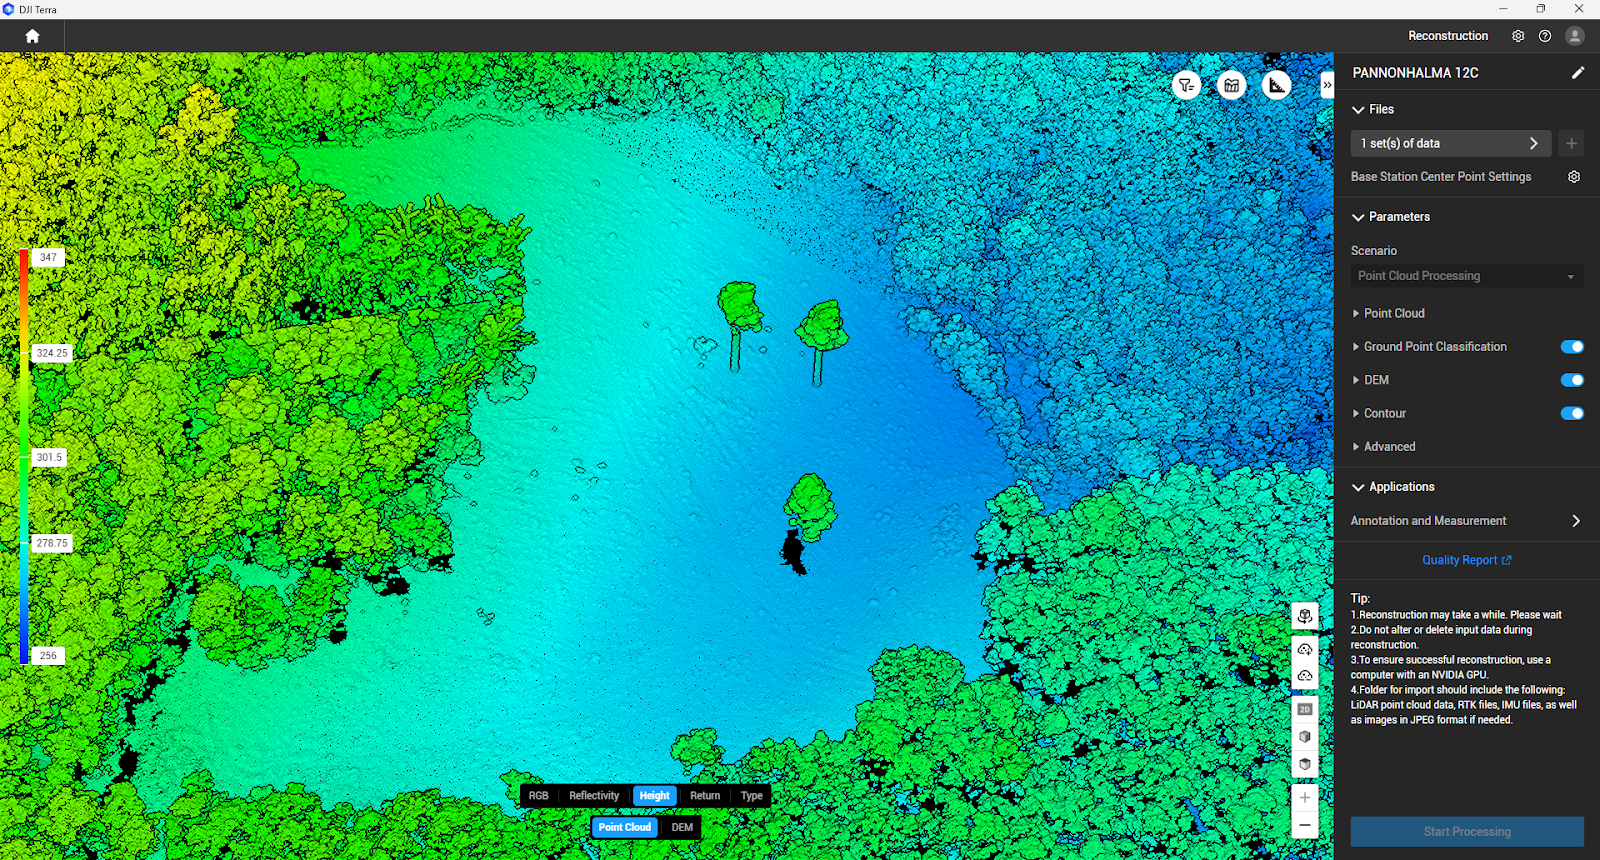Open the point cloud filter tool

pyautogui.click(x=1186, y=85)
